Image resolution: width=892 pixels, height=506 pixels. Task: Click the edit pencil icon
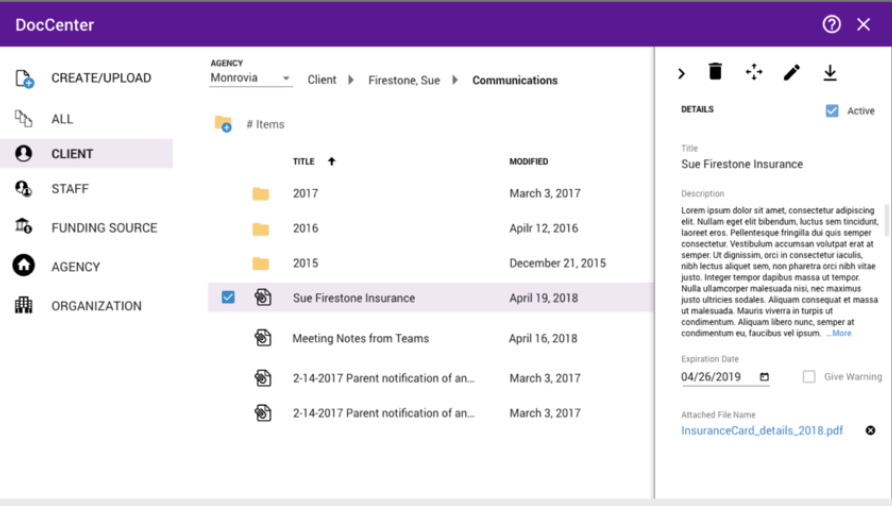792,72
